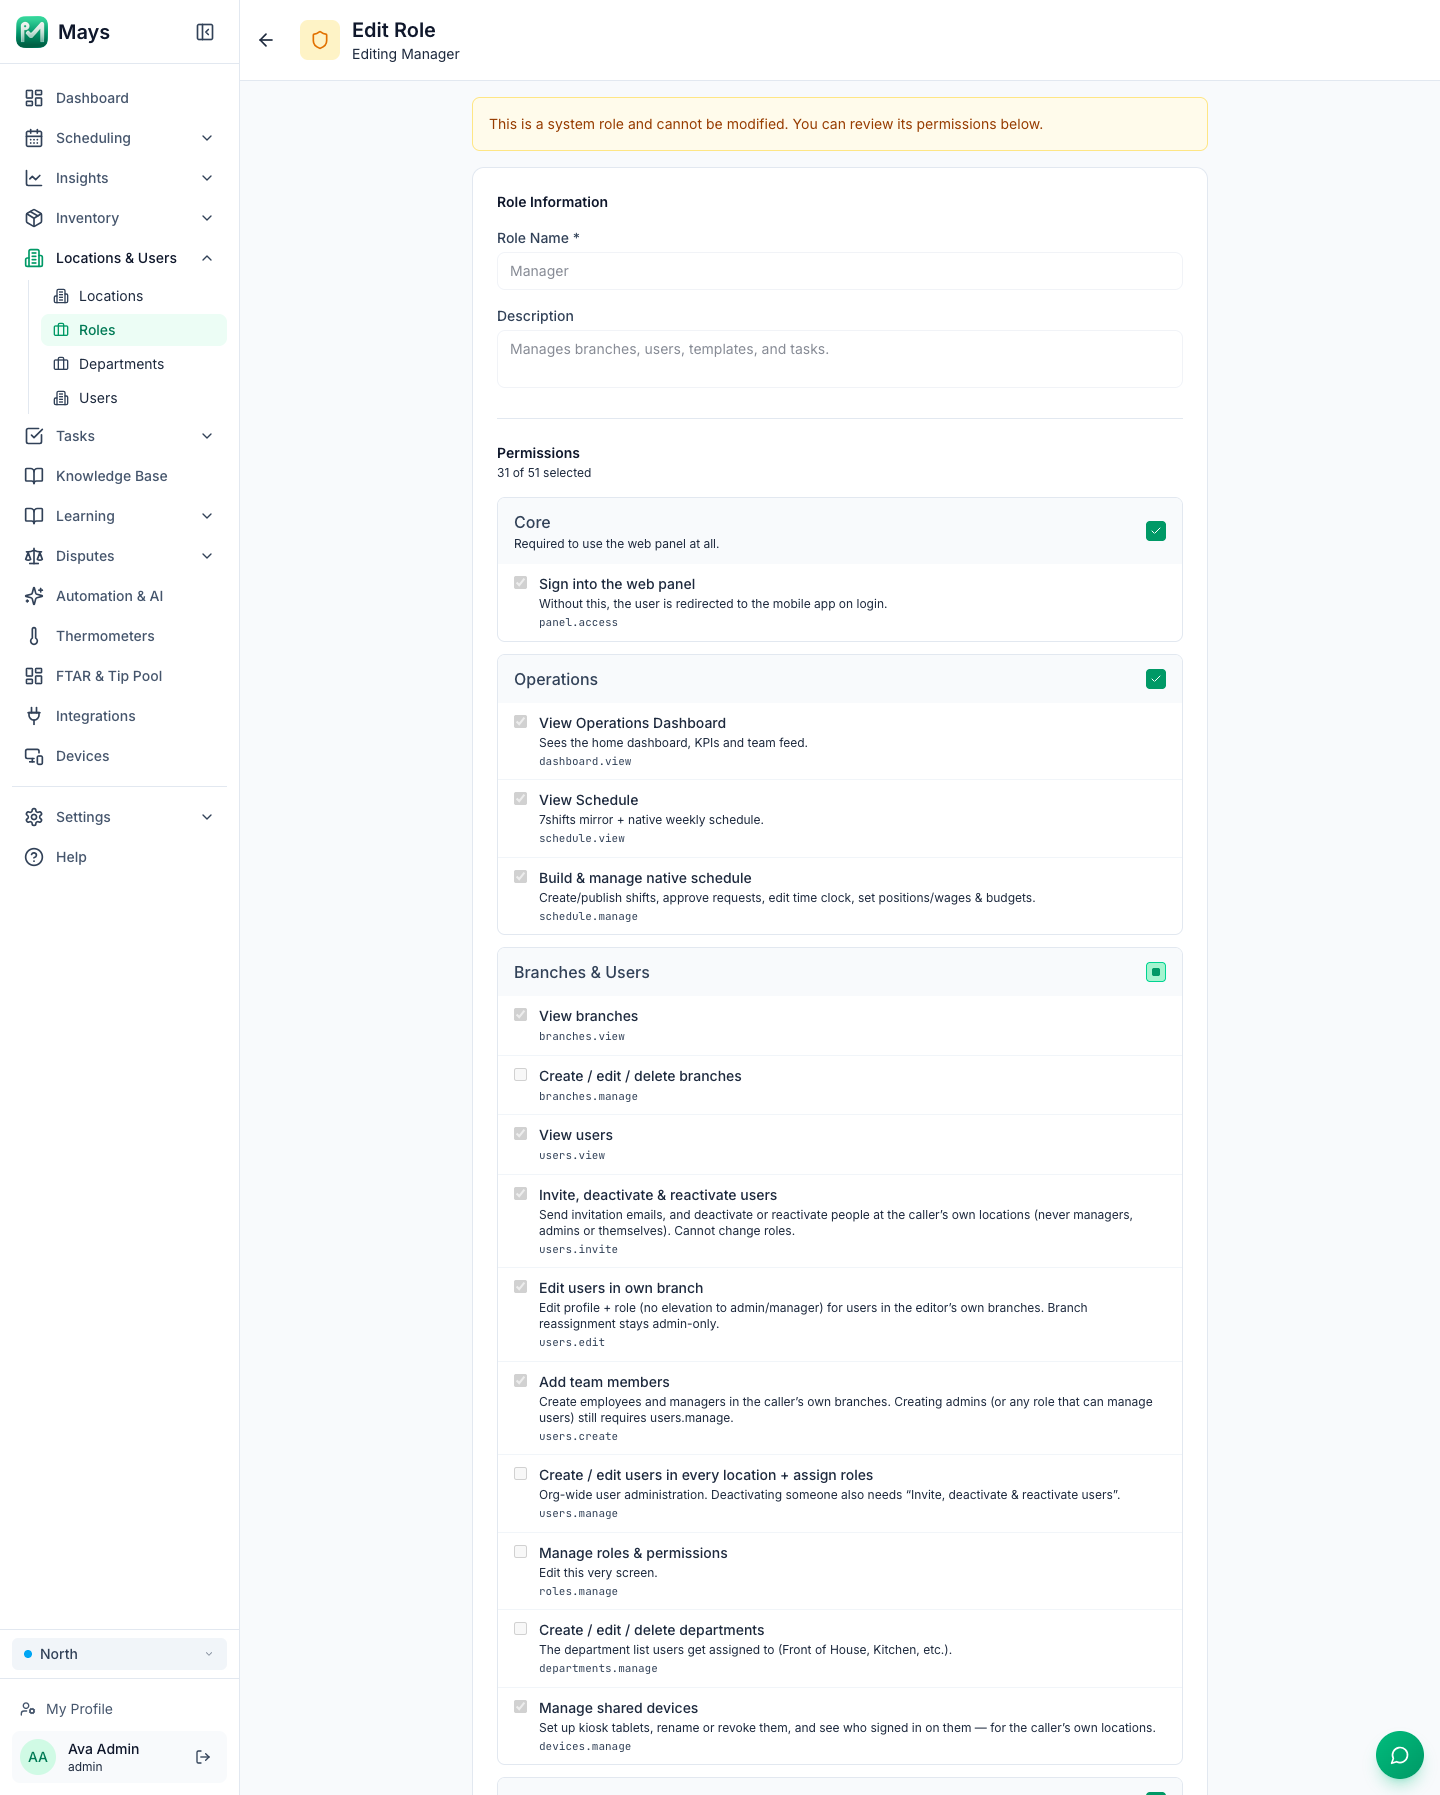Screen dimensions: 1440x1795
Task: Expand the Disputes menu chevron
Action: [x=207, y=556]
